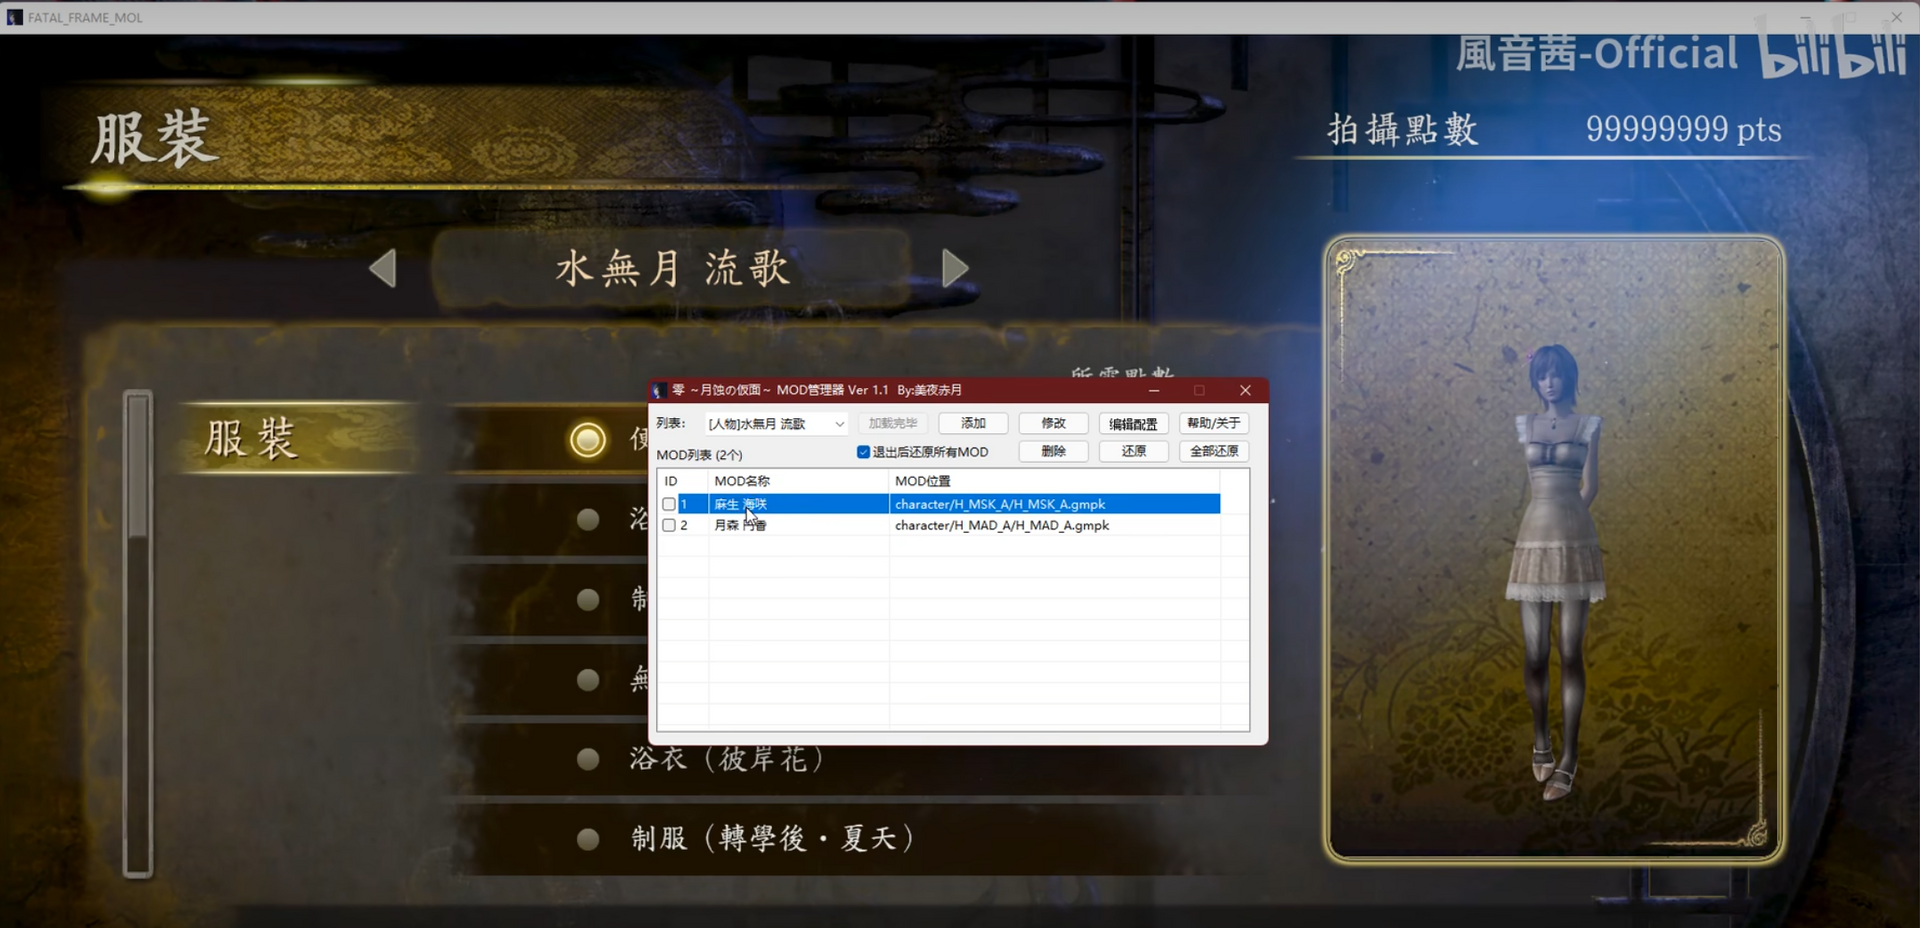The width and height of the screenshot is (1920, 928).
Task: Close the FATAL_FRAME_MOL game window
Action: point(1896,17)
